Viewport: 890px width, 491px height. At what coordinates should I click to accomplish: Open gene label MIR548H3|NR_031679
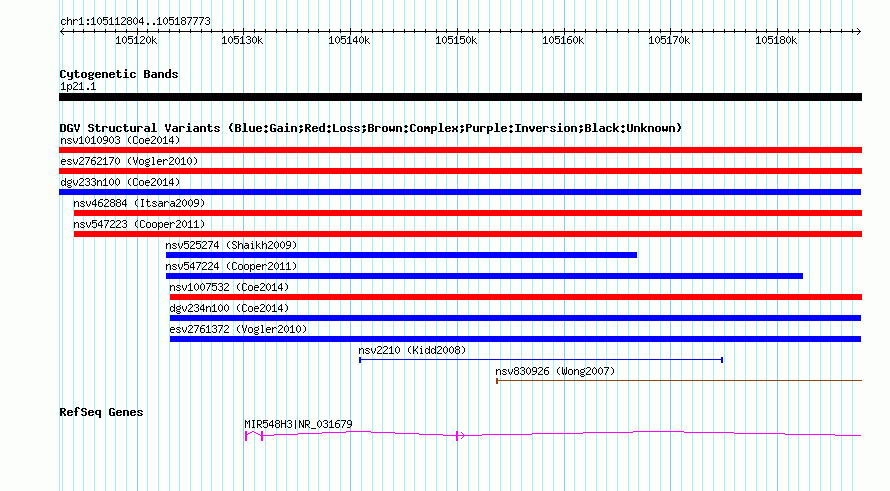pyautogui.click(x=298, y=424)
